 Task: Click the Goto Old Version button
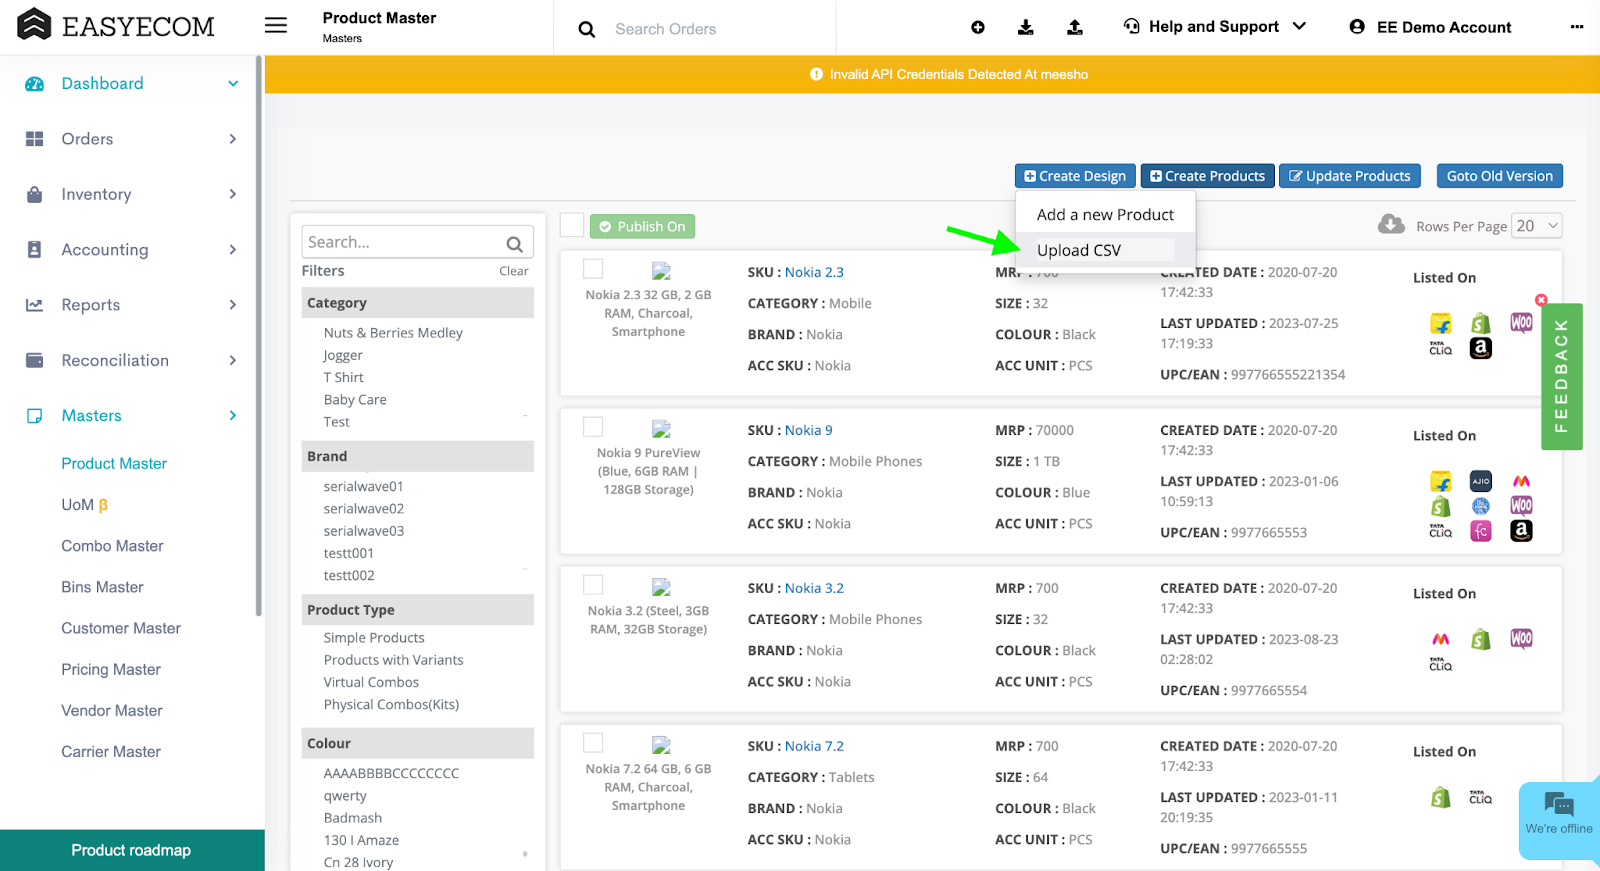1499,176
